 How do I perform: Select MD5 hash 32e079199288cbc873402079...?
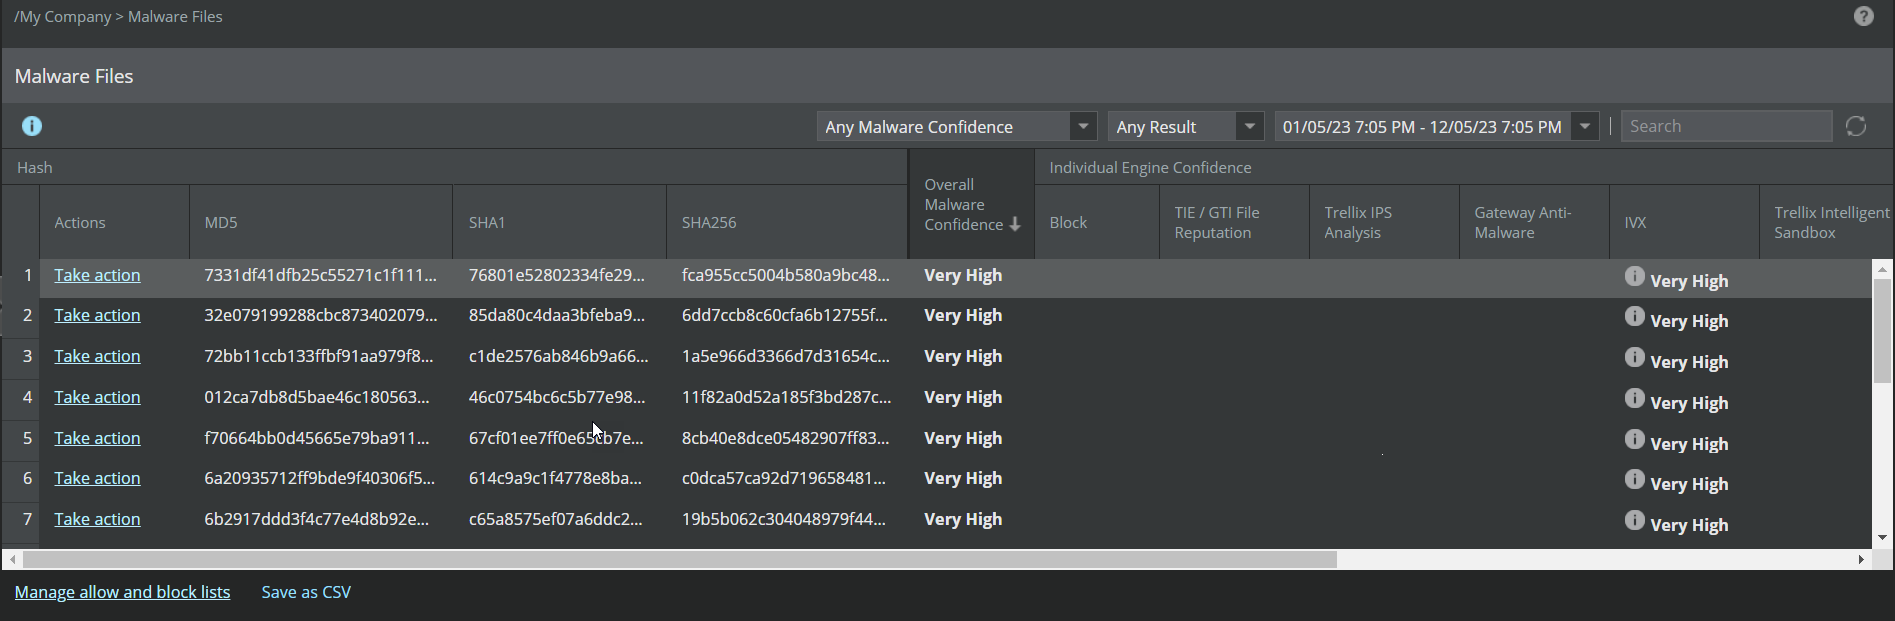pos(320,315)
